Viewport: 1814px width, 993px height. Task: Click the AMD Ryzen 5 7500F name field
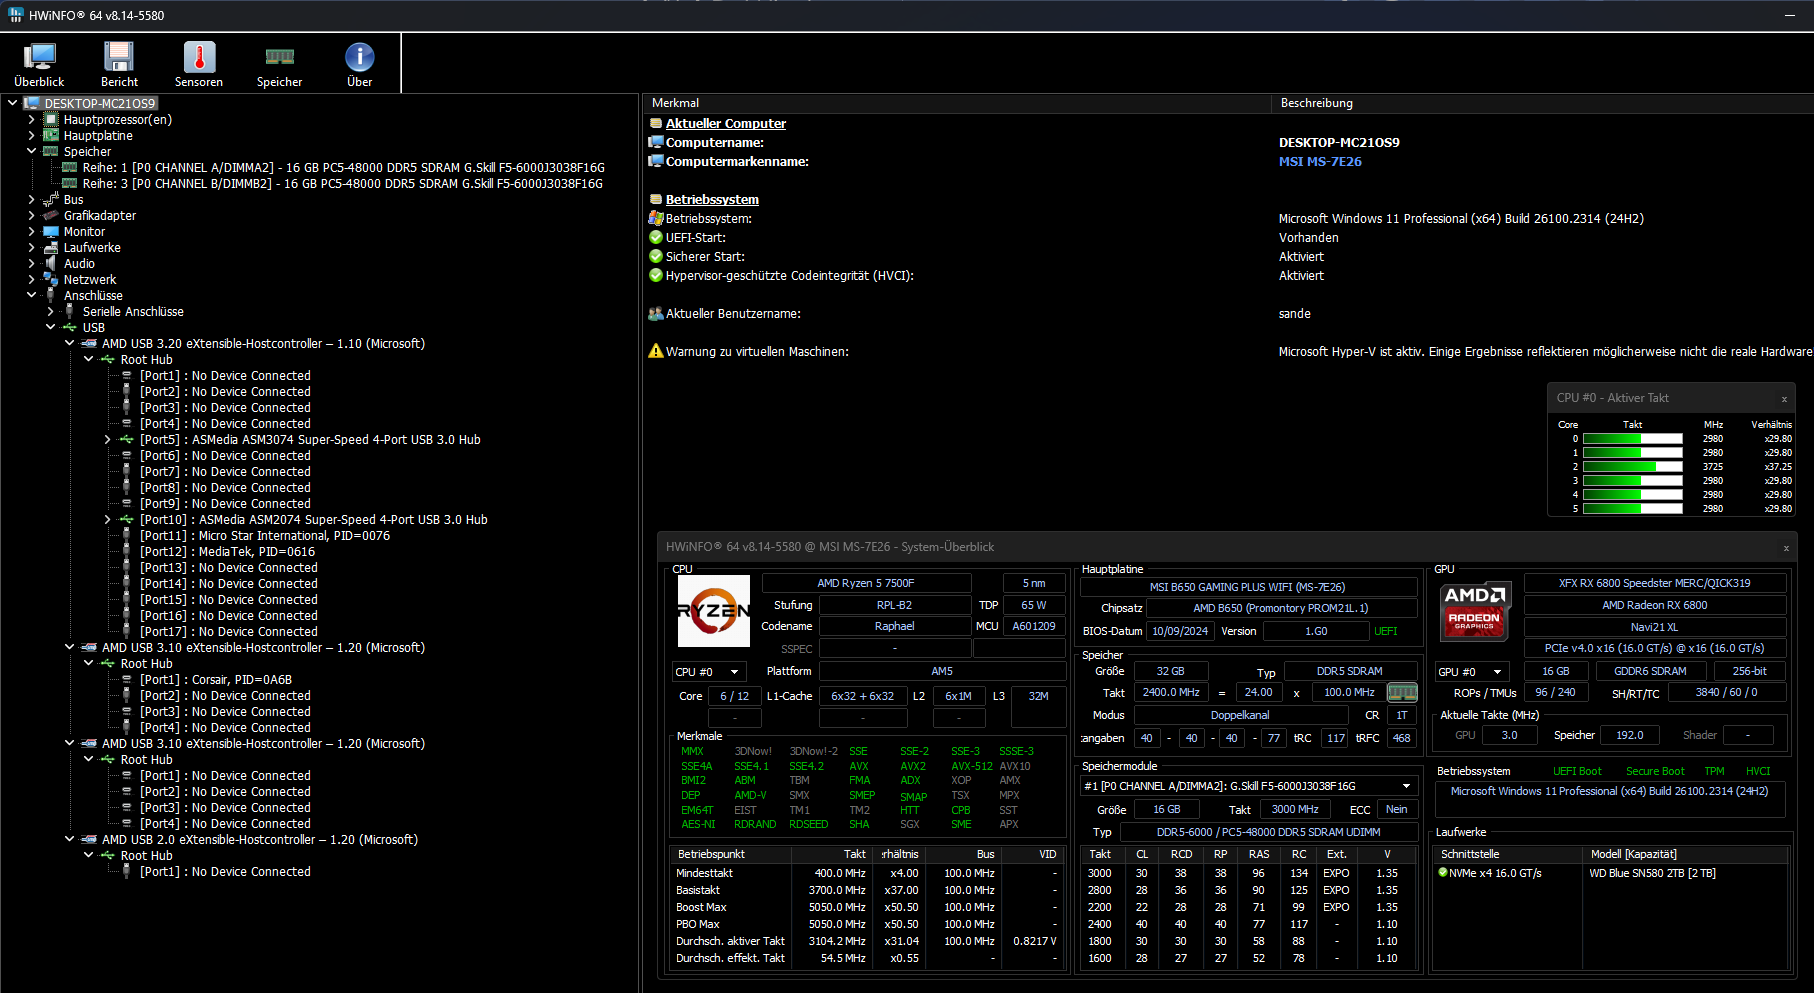click(866, 583)
